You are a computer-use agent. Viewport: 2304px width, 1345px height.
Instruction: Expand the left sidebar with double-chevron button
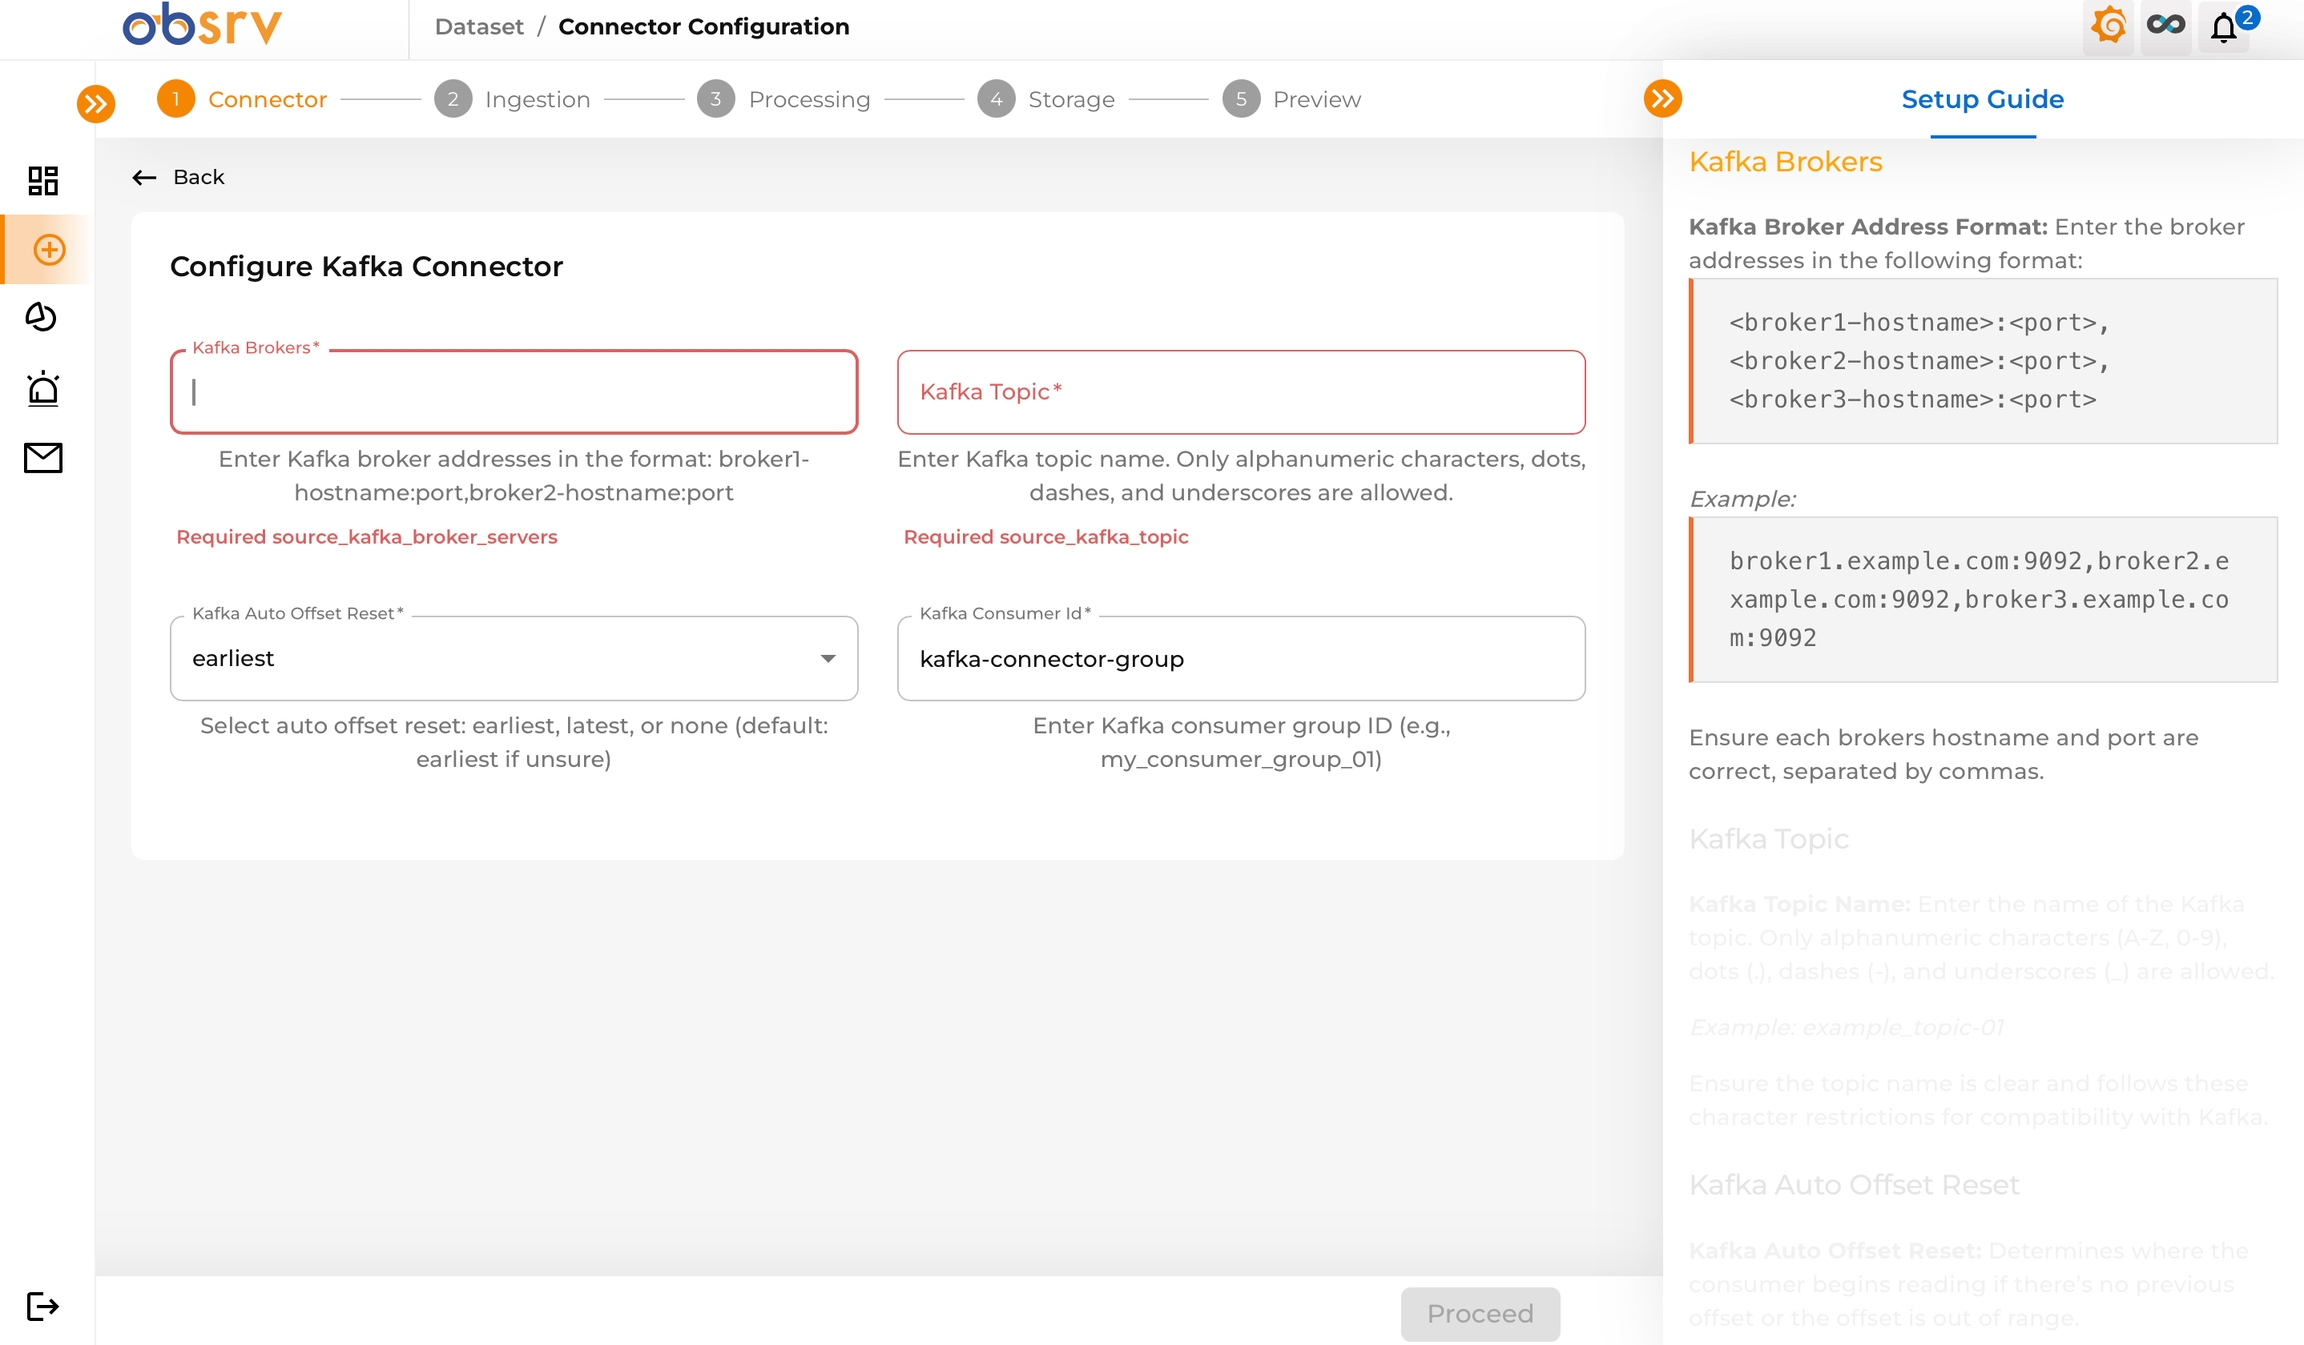point(96,104)
